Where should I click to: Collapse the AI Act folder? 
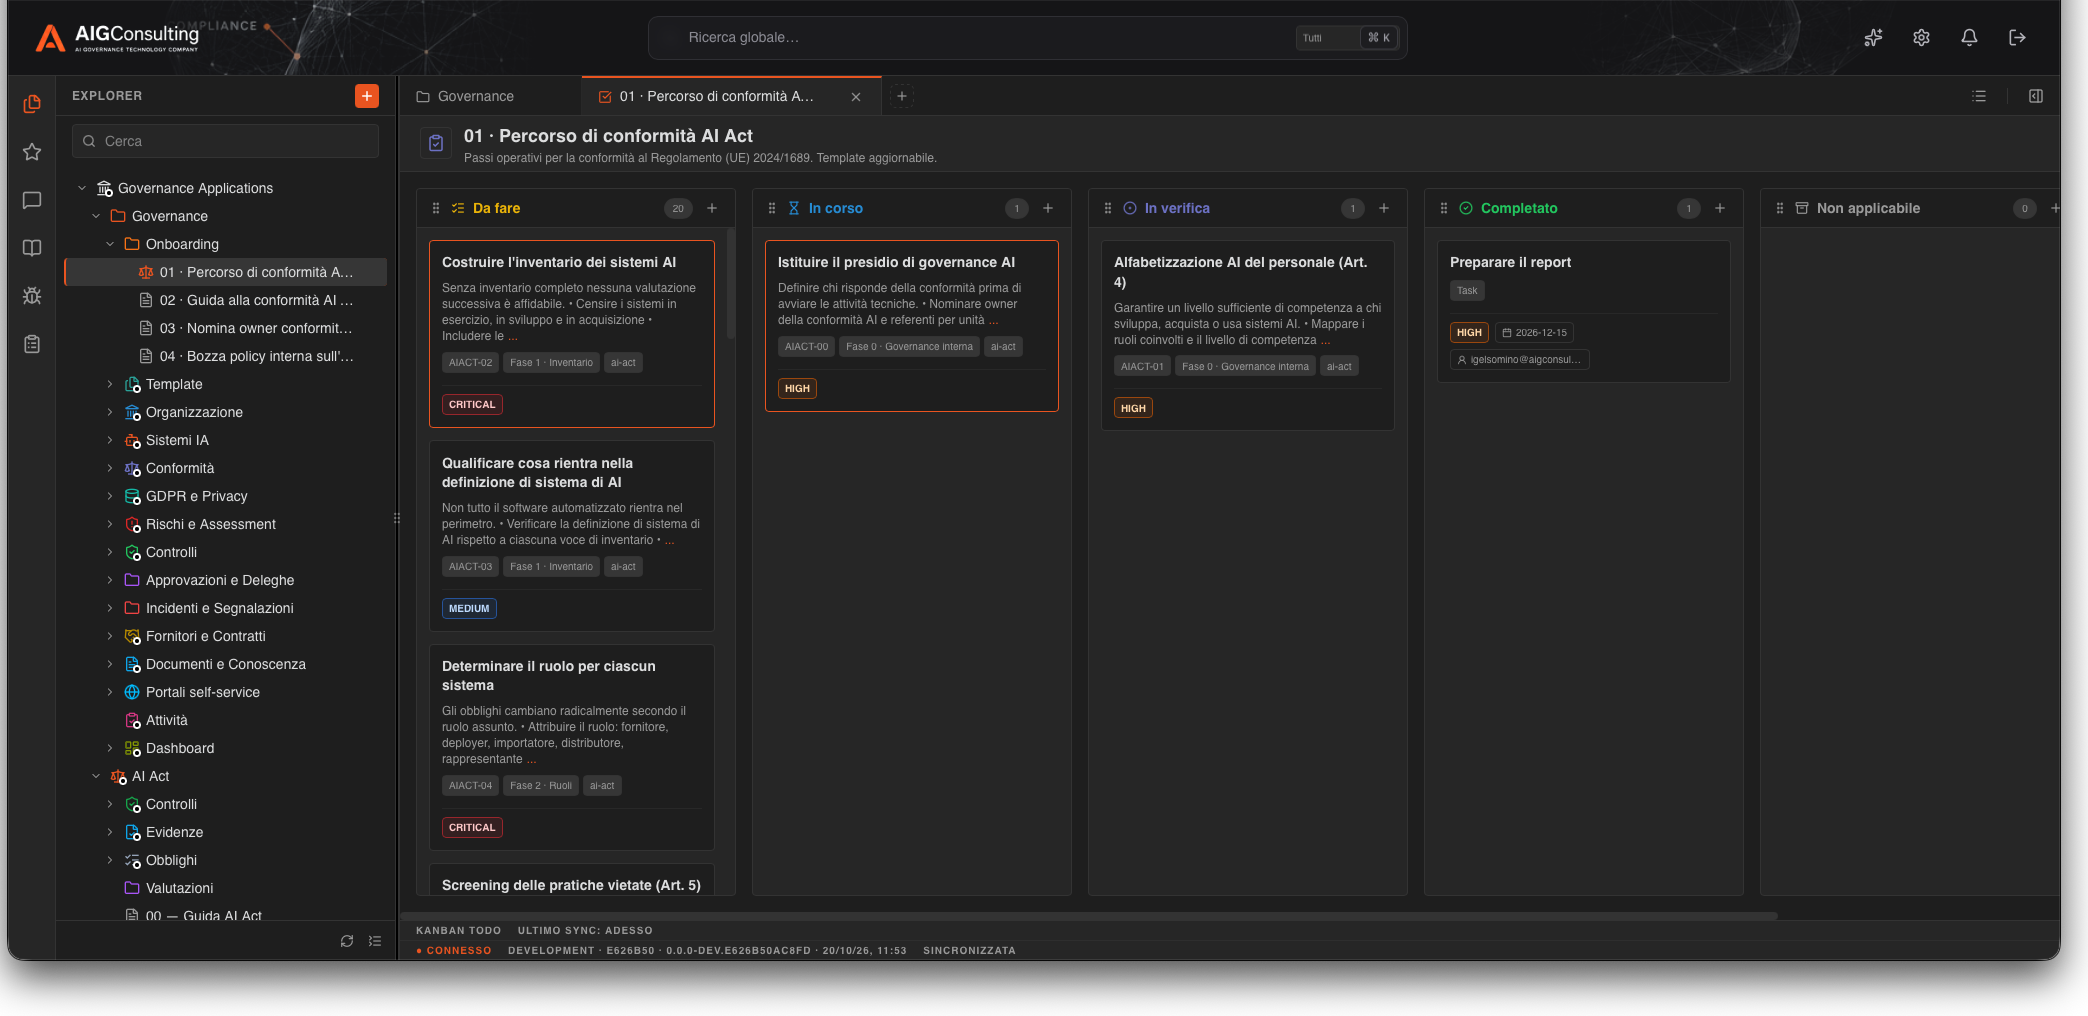pyautogui.click(x=96, y=776)
